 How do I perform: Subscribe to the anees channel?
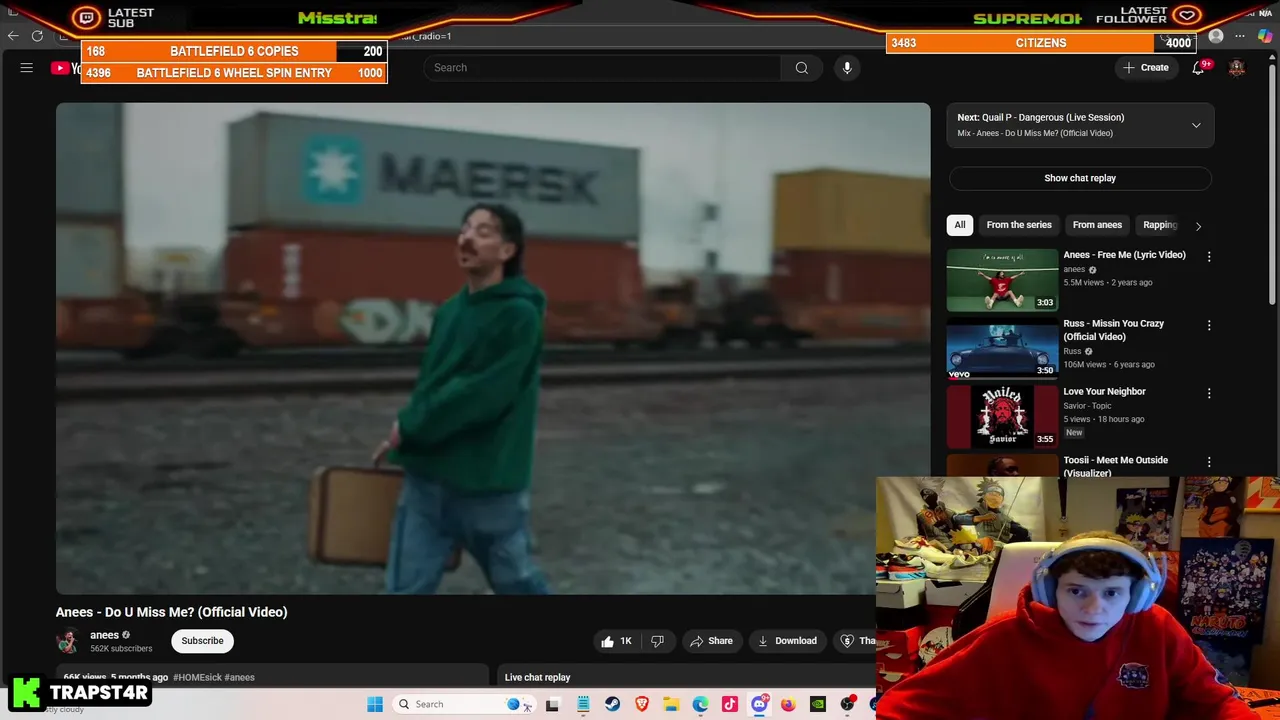pyautogui.click(x=202, y=641)
